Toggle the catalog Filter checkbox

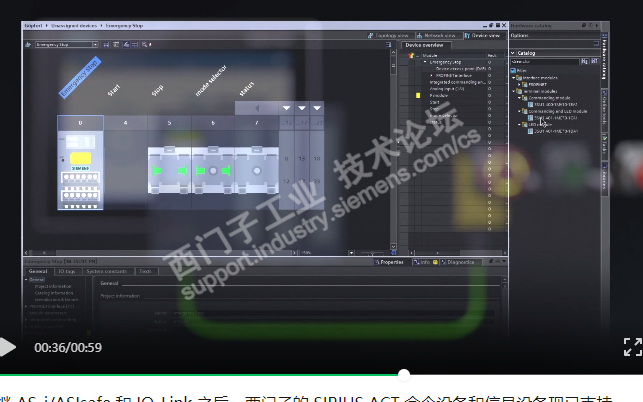[513, 71]
